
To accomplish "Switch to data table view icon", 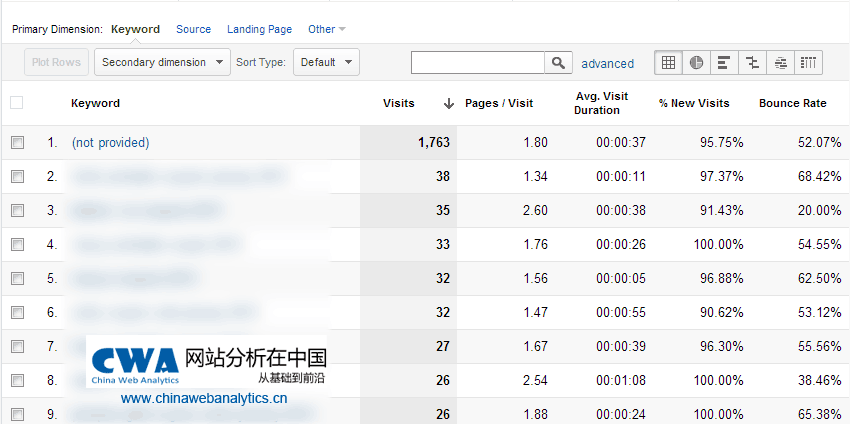I will [669, 63].
